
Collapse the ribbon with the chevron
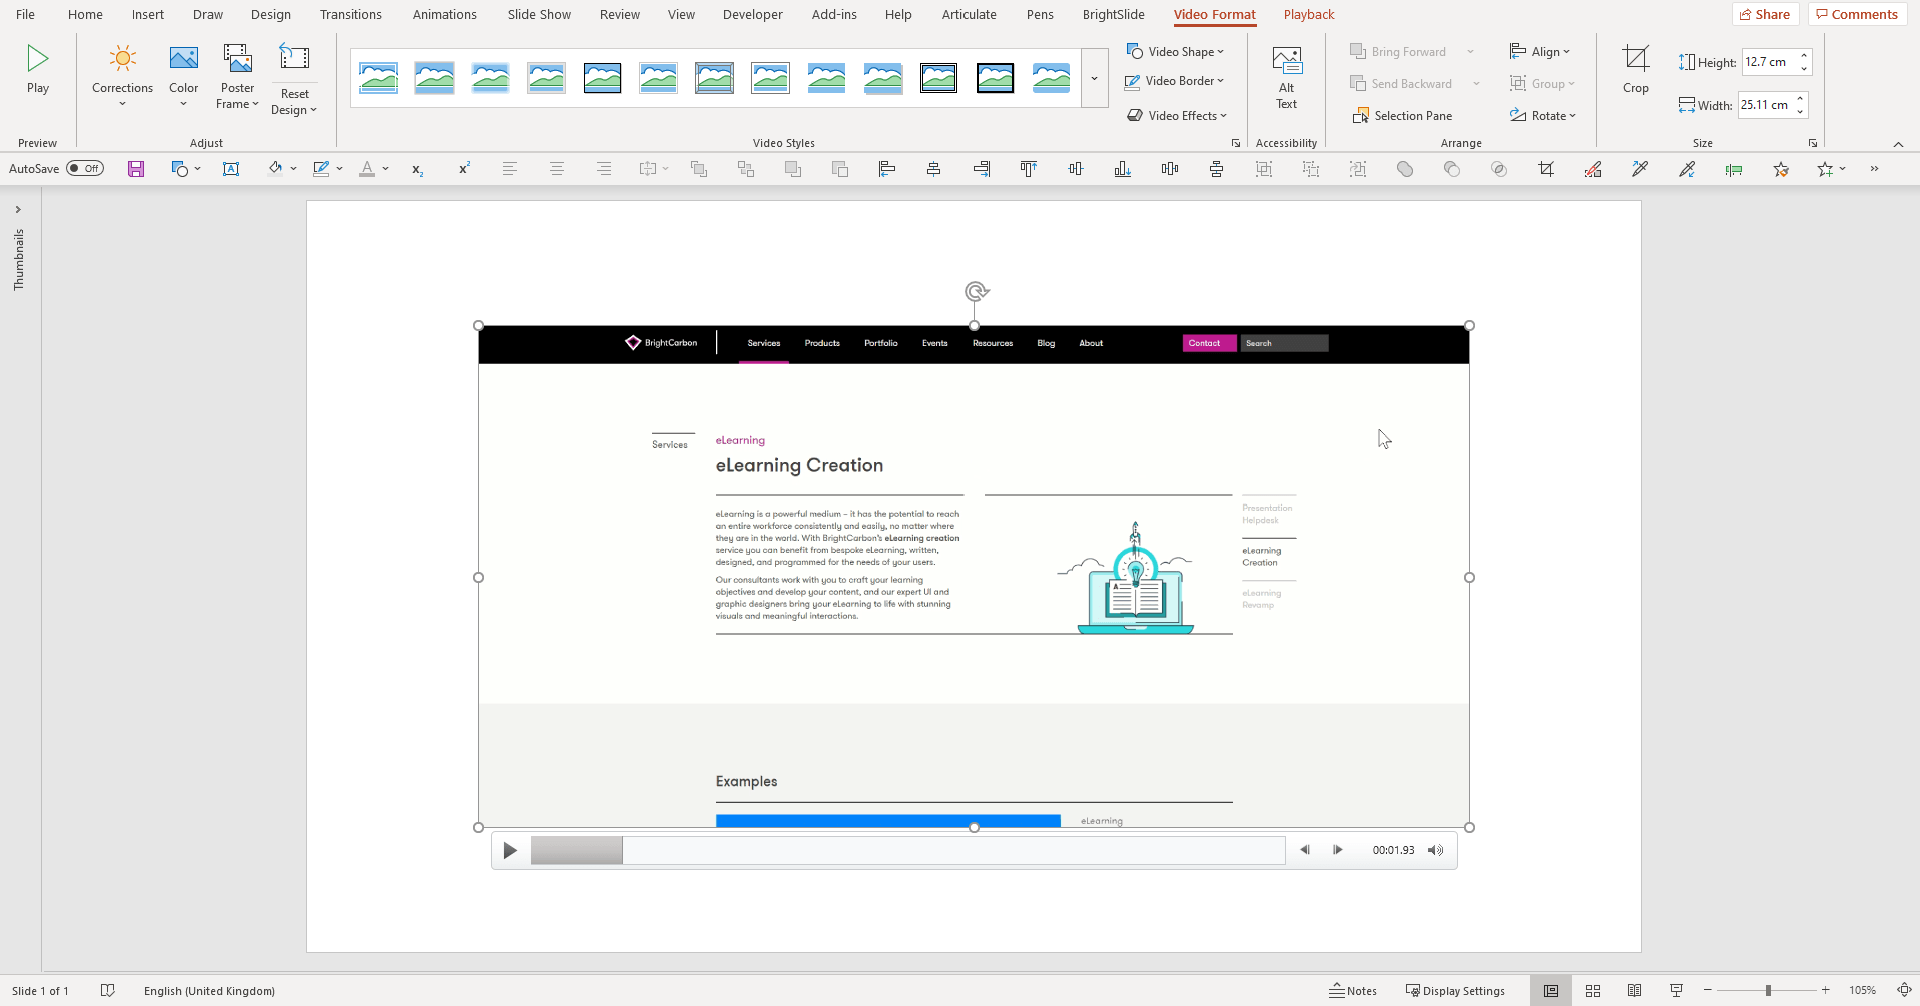1898,144
